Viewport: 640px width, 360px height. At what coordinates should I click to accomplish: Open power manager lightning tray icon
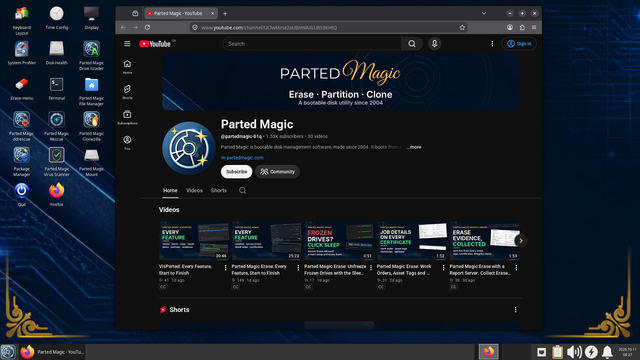pyautogui.click(x=591, y=352)
